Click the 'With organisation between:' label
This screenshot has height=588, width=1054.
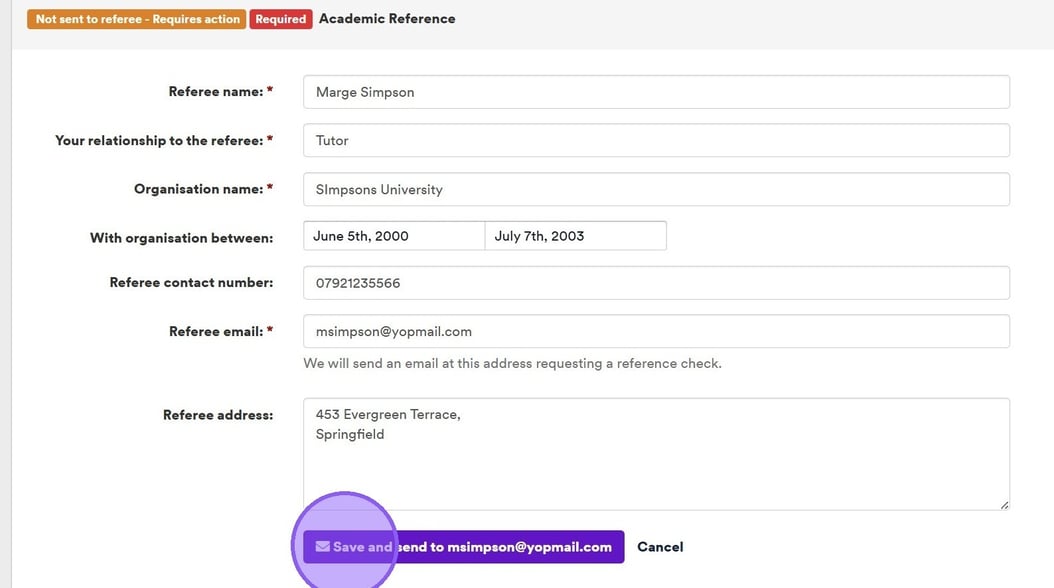point(181,238)
